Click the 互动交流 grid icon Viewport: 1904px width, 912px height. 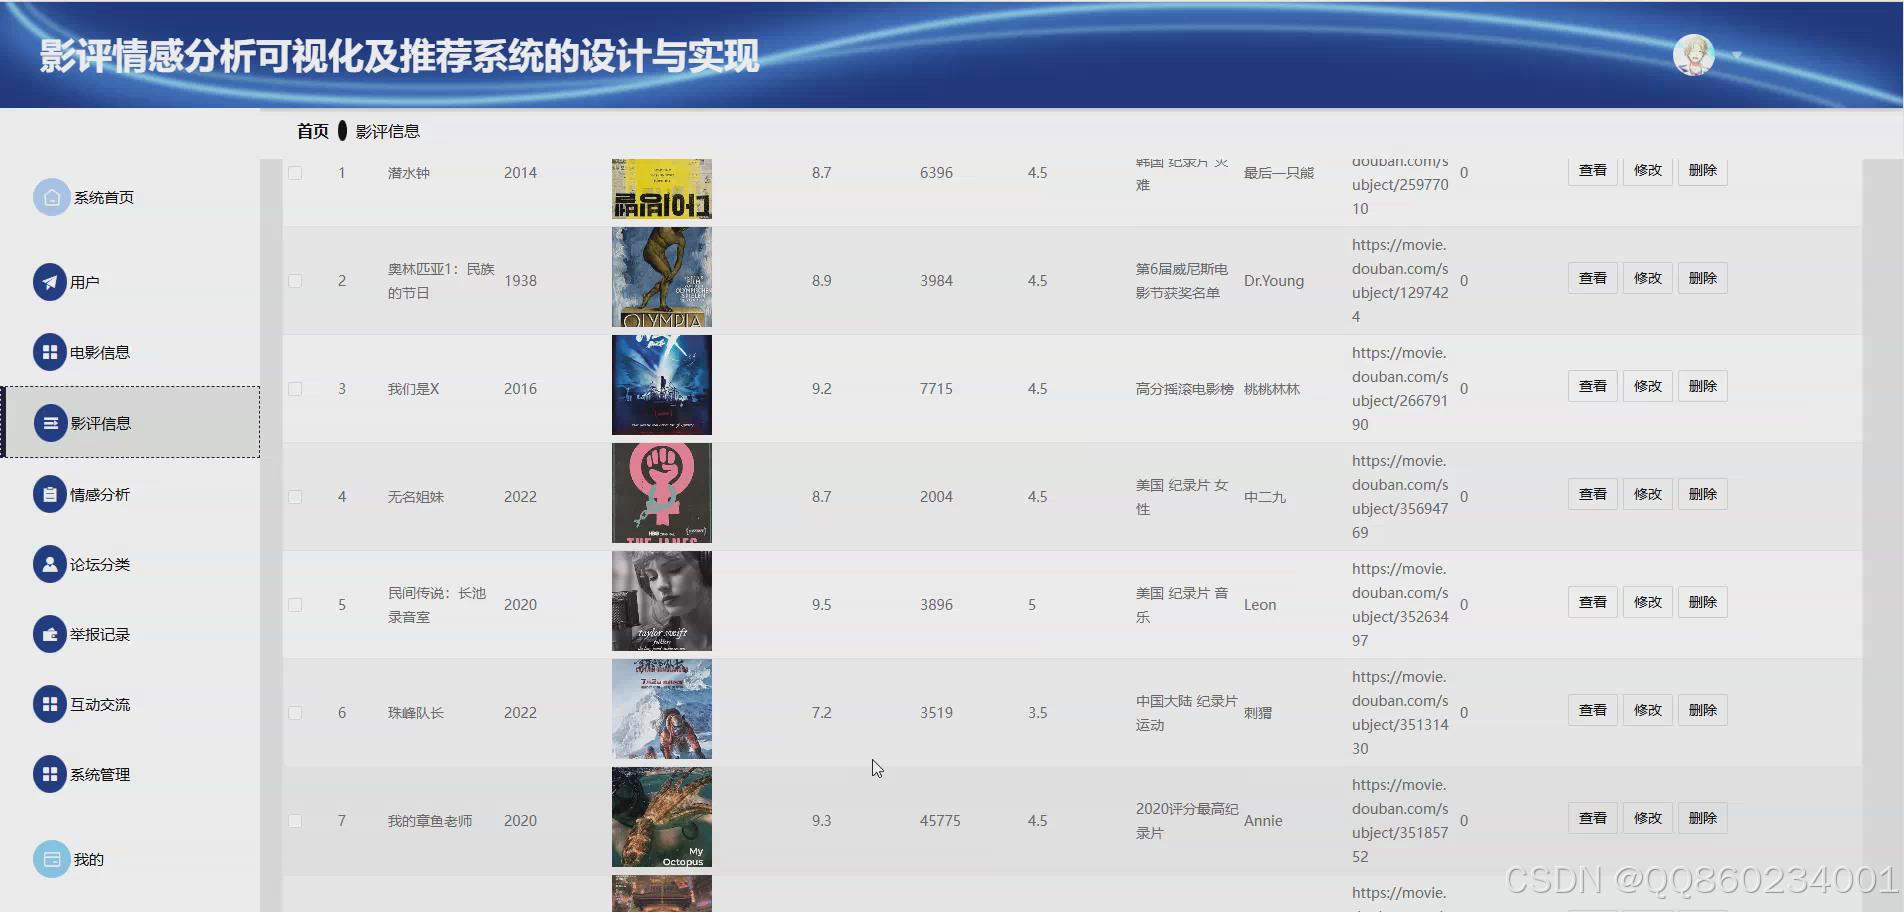coord(49,704)
